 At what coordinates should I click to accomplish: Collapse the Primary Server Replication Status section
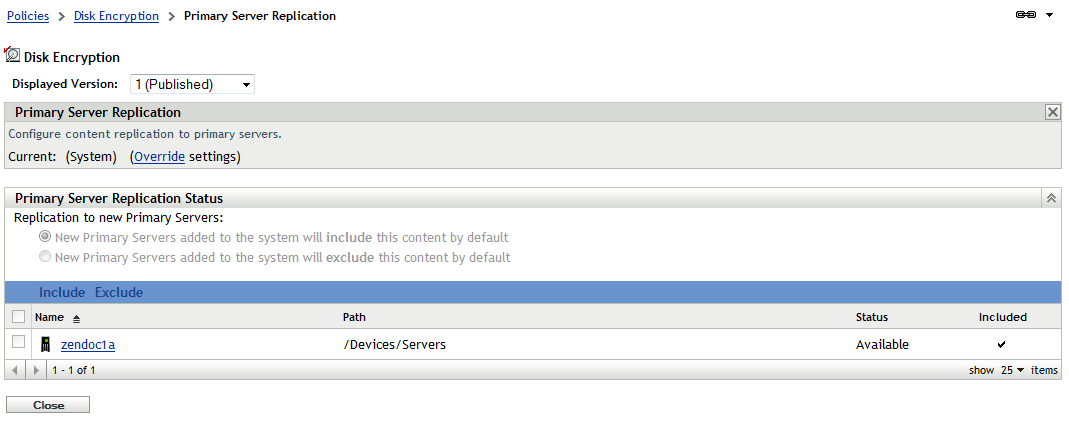point(1052,198)
